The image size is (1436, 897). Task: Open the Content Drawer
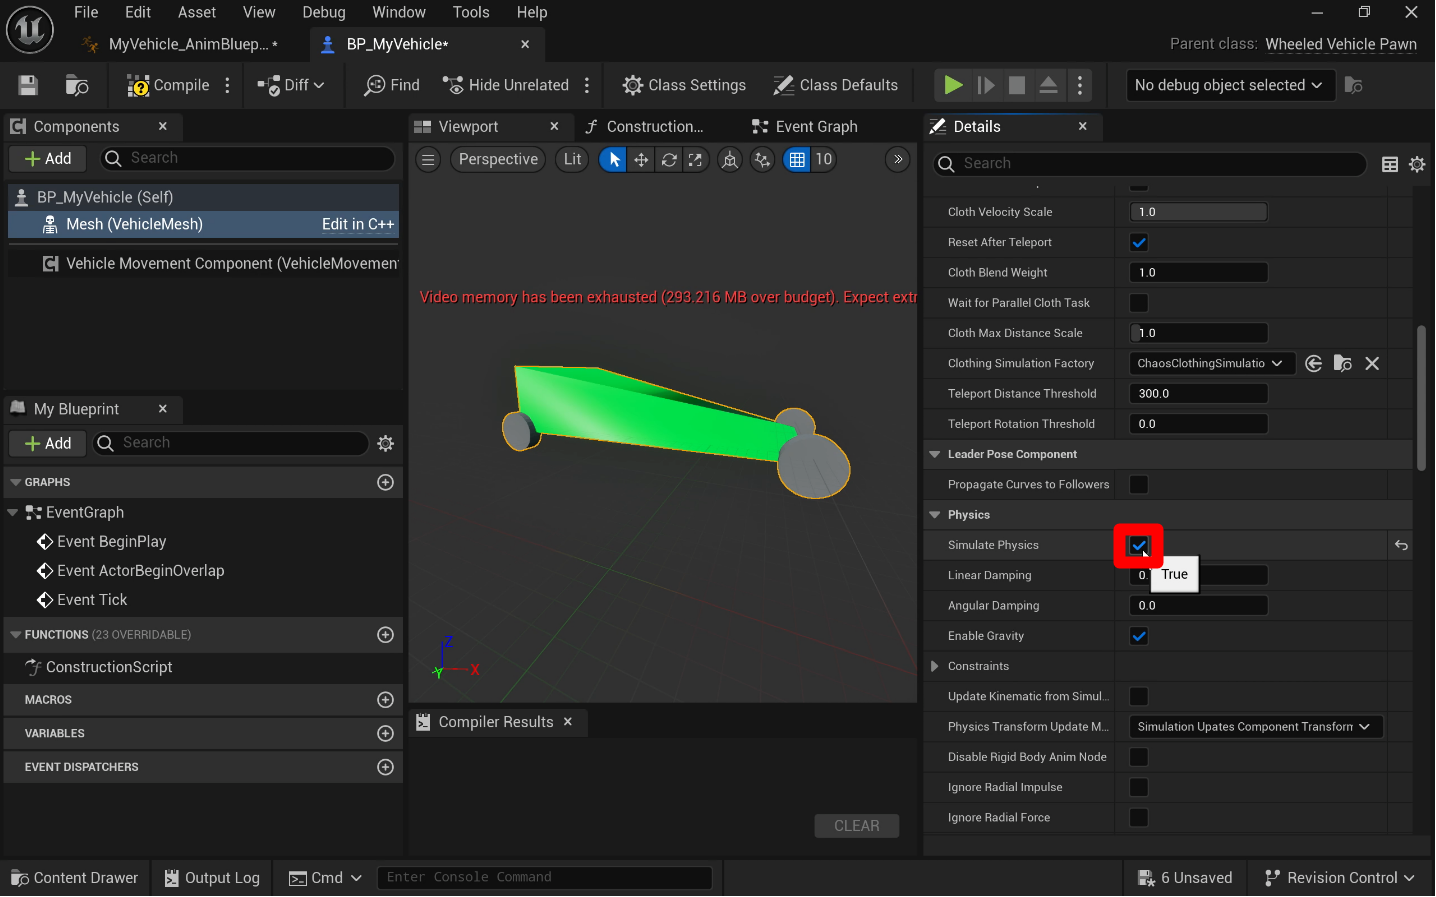75,878
